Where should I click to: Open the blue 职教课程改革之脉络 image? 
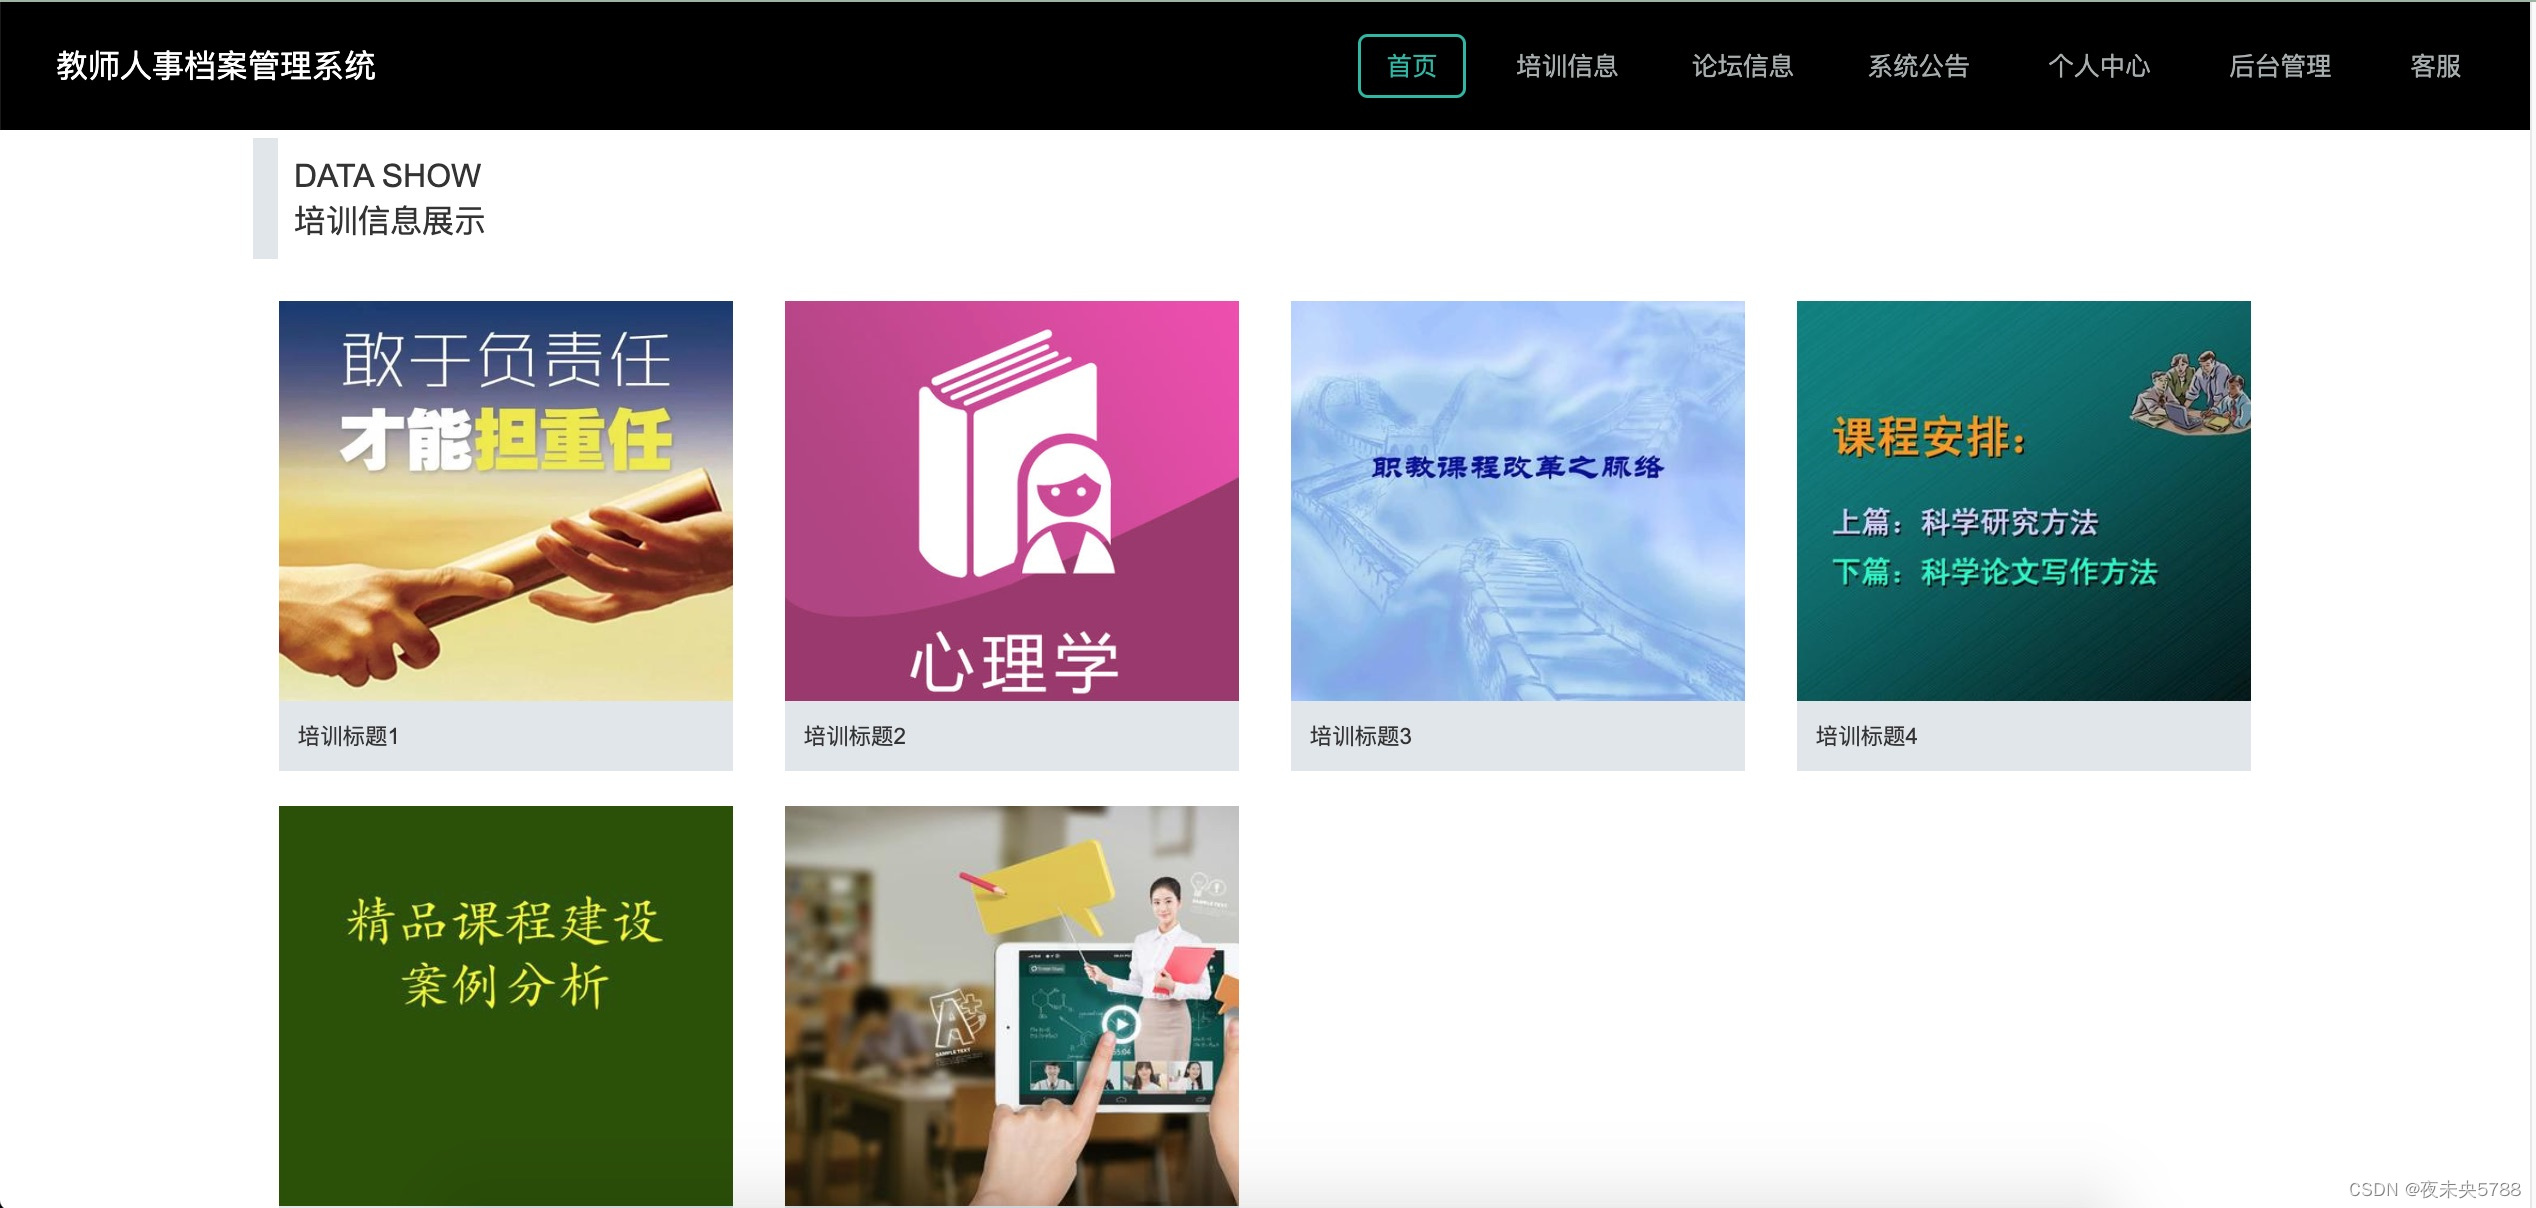(x=1517, y=500)
